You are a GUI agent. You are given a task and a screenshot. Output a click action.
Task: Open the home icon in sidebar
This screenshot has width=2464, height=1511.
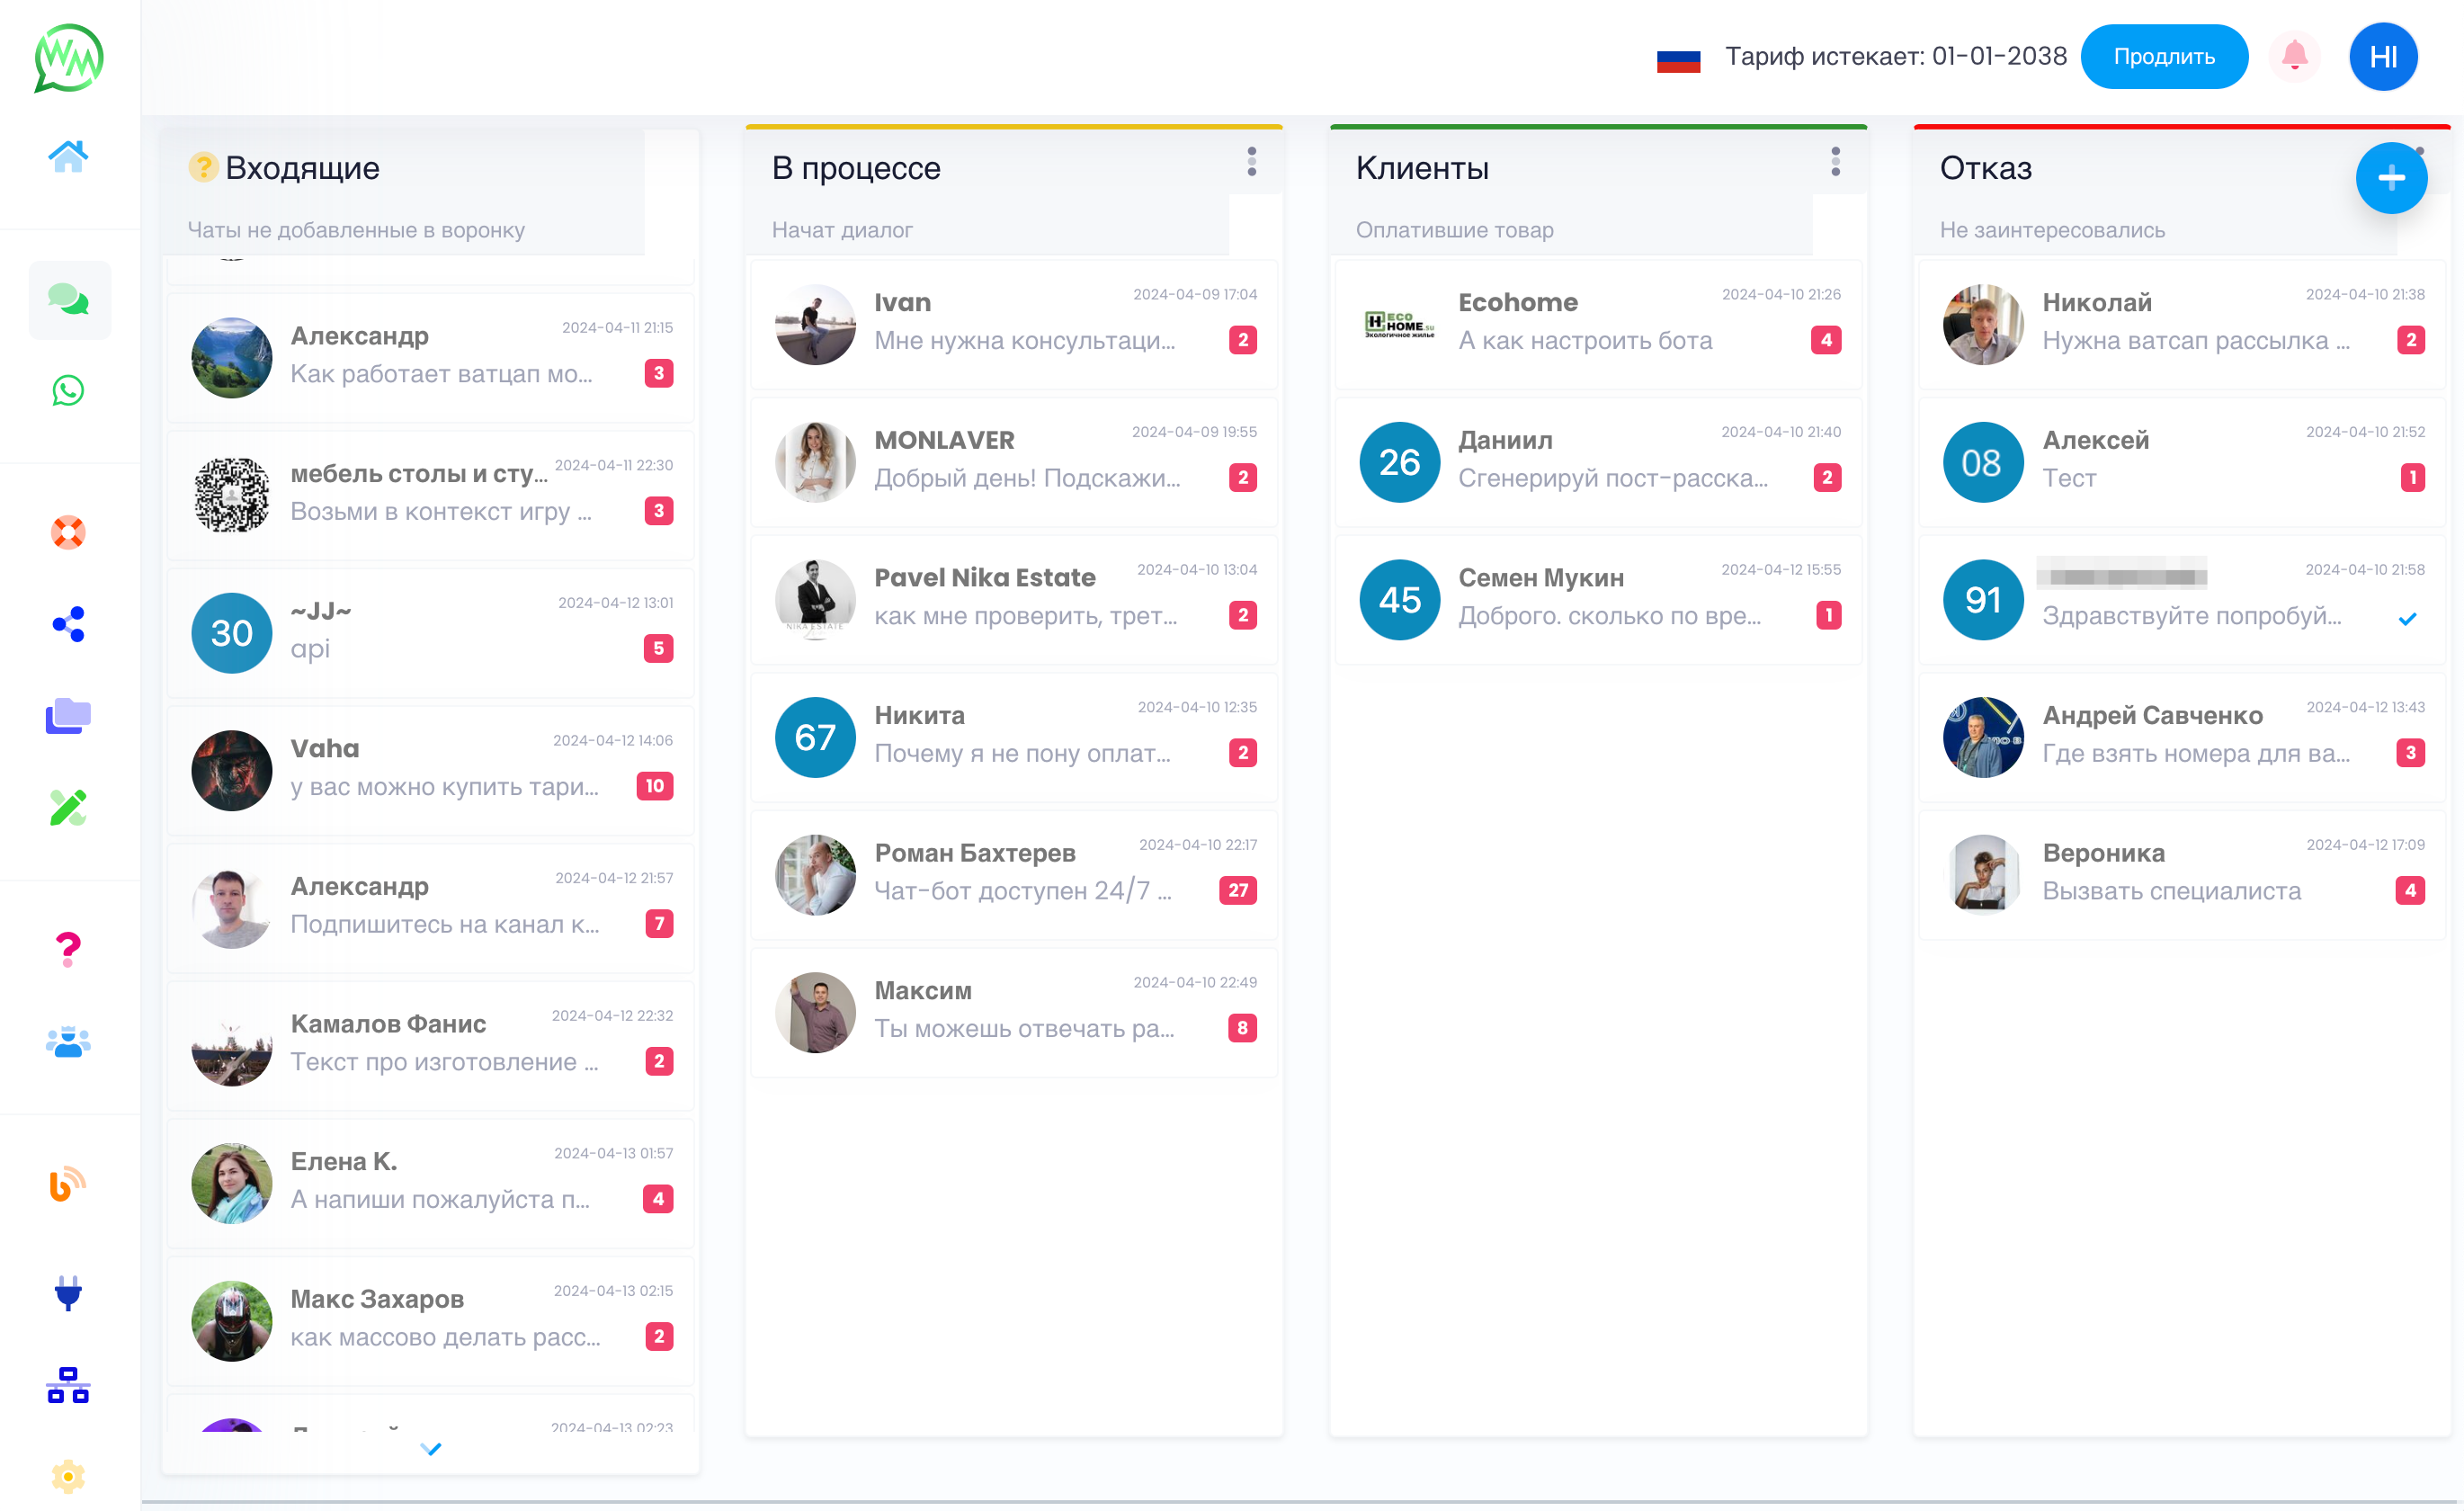(x=68, y=156)
